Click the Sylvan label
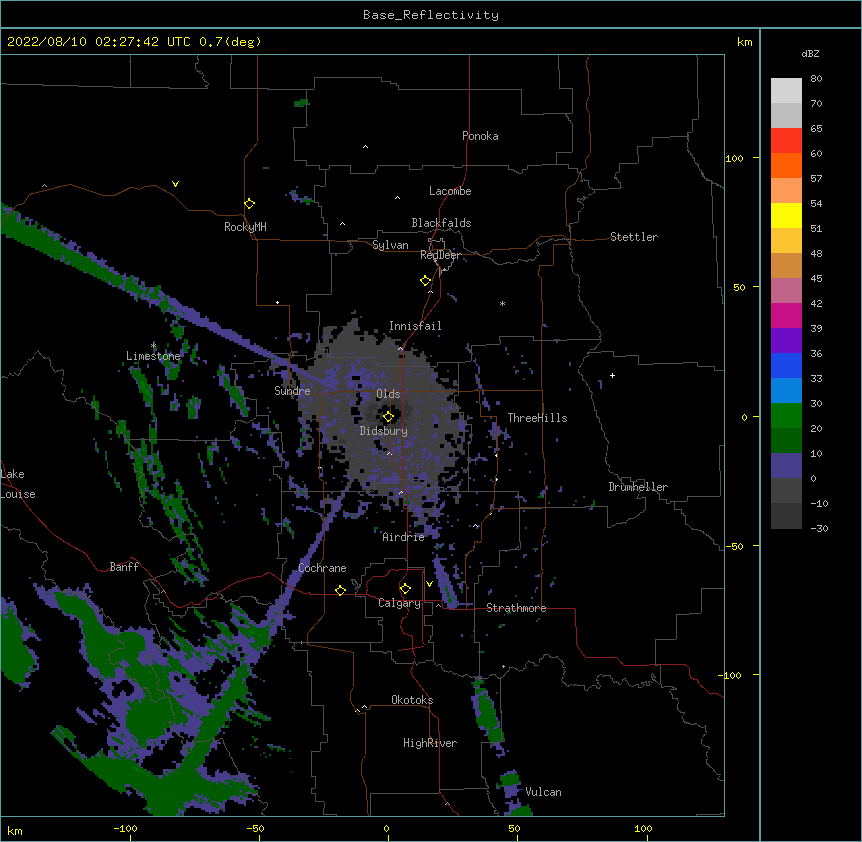862x842 pixels. click(390, 245)
